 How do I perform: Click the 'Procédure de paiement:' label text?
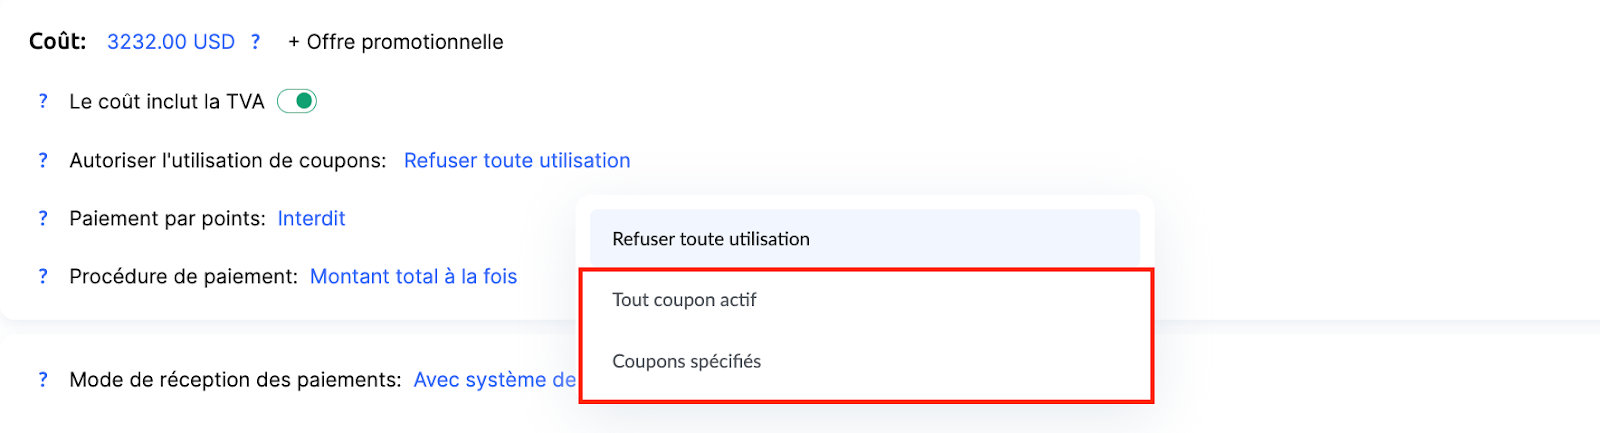pyautogui.click(x=183, y=277)
